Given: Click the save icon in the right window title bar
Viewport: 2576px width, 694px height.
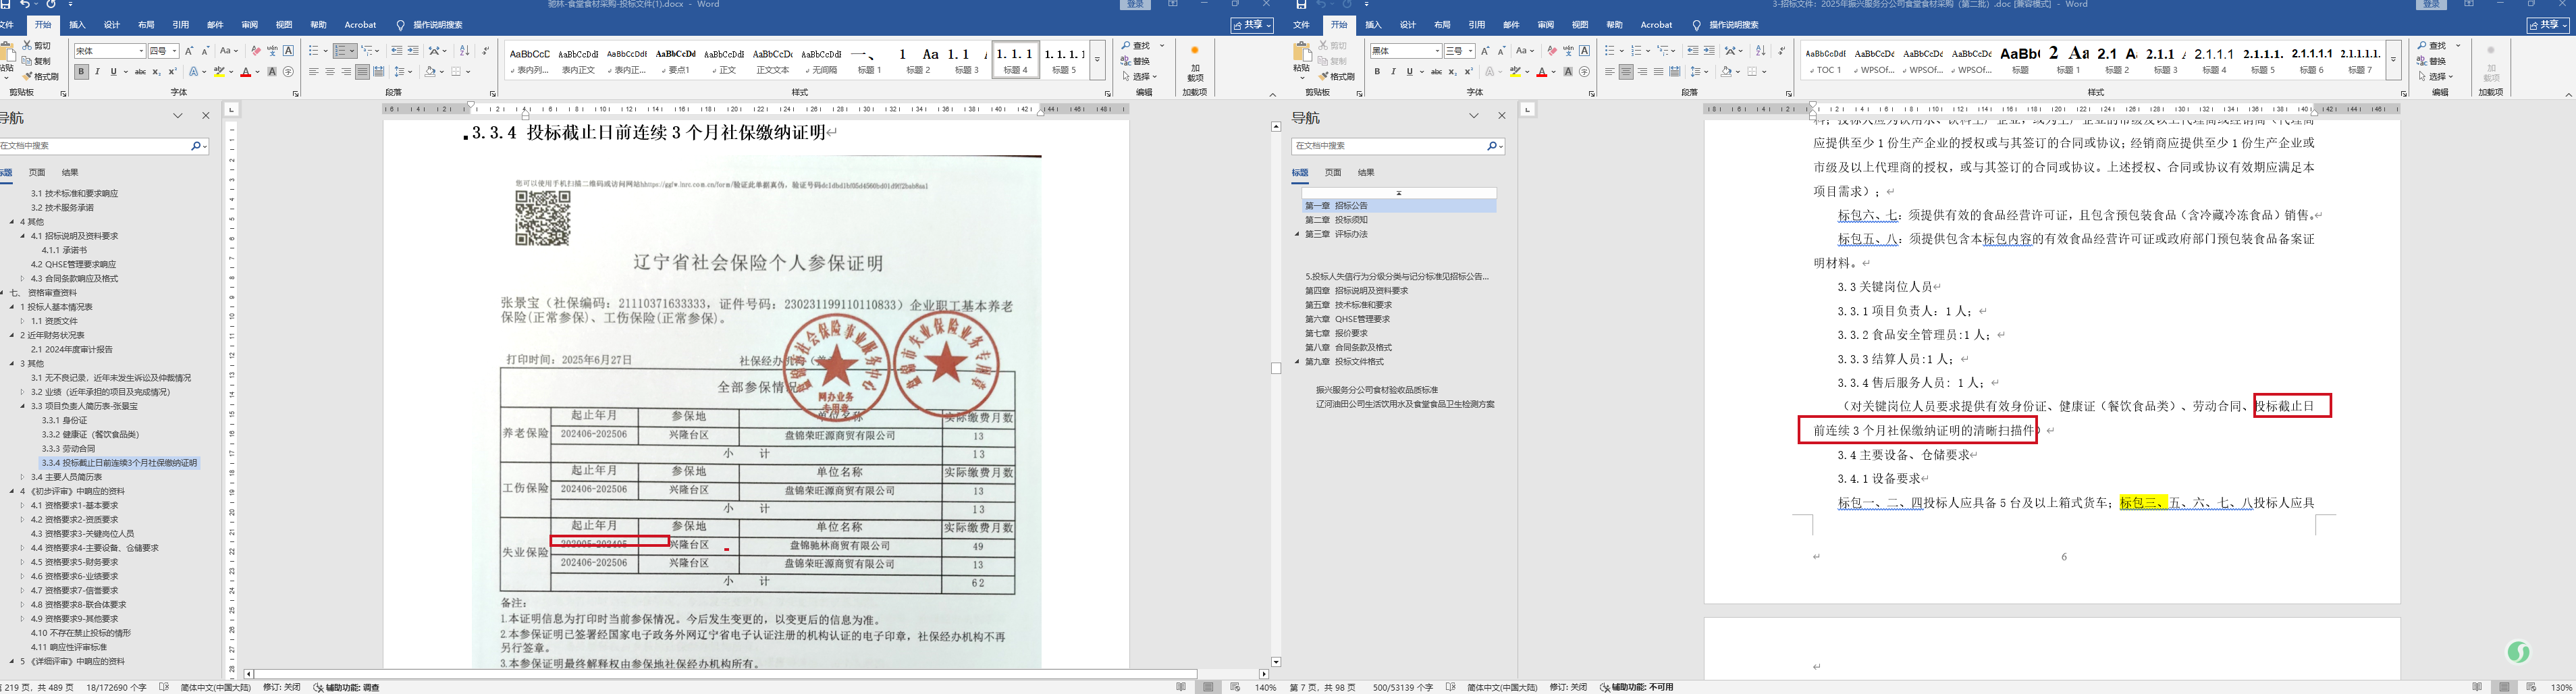Looking at the screenshot, I should click(1301, 5).
